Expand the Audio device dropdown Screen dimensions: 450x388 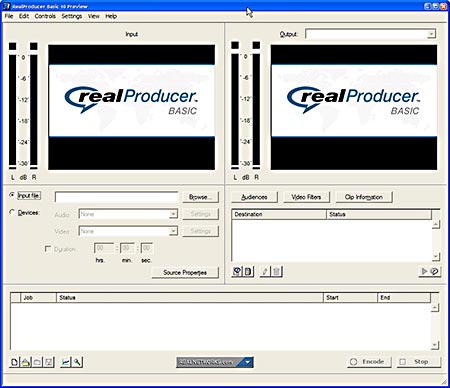point(173,214)
